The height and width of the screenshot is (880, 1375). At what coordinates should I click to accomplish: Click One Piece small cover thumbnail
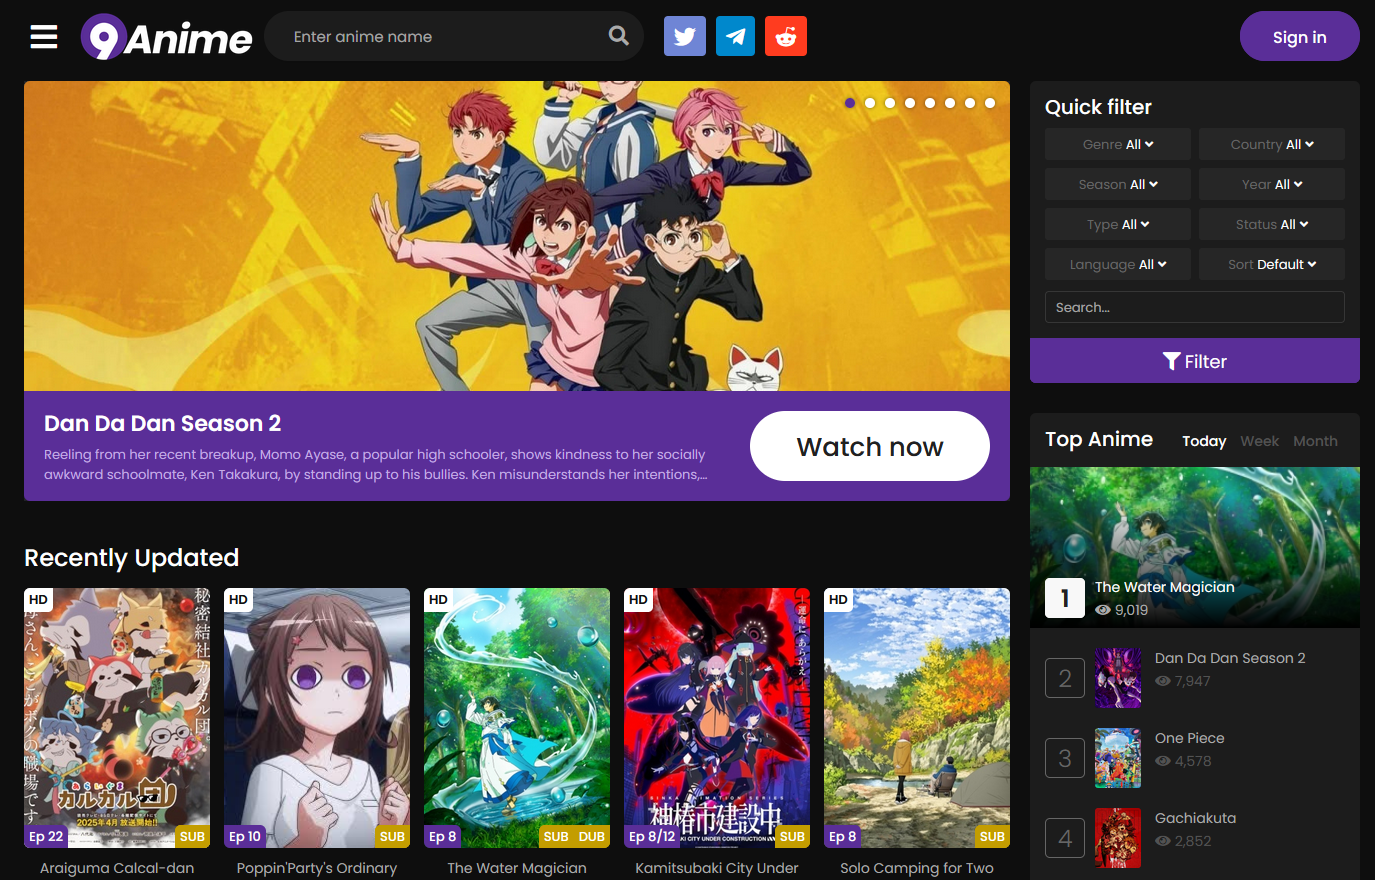click(x=1118, y=758)
